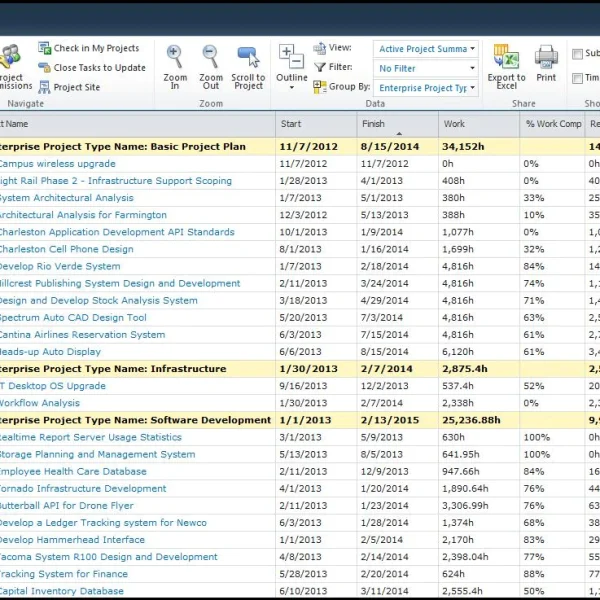Open Develop a Ledger Tracking system for Newco
600x600 pixels.
point(103,523)
